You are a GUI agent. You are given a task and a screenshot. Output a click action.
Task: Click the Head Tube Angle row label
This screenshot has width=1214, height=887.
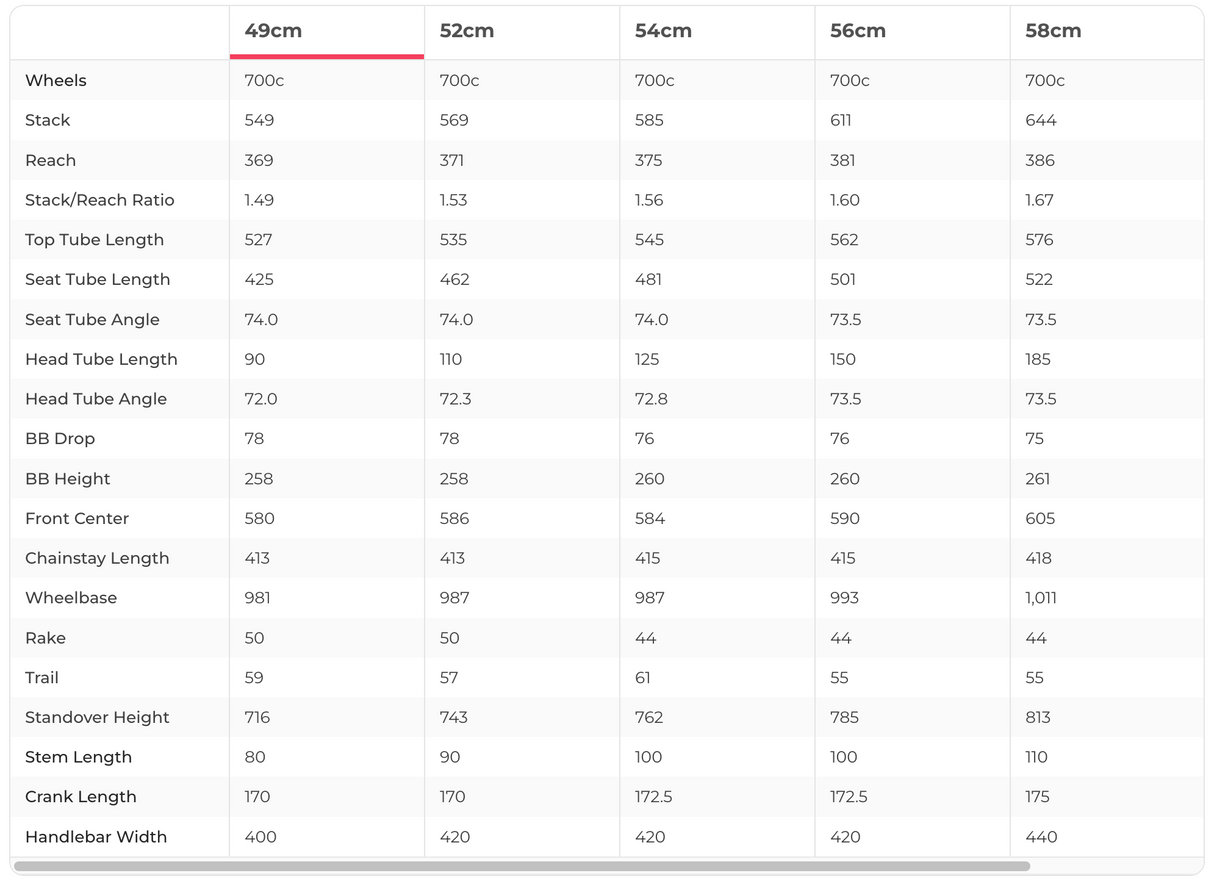[96, 399]
